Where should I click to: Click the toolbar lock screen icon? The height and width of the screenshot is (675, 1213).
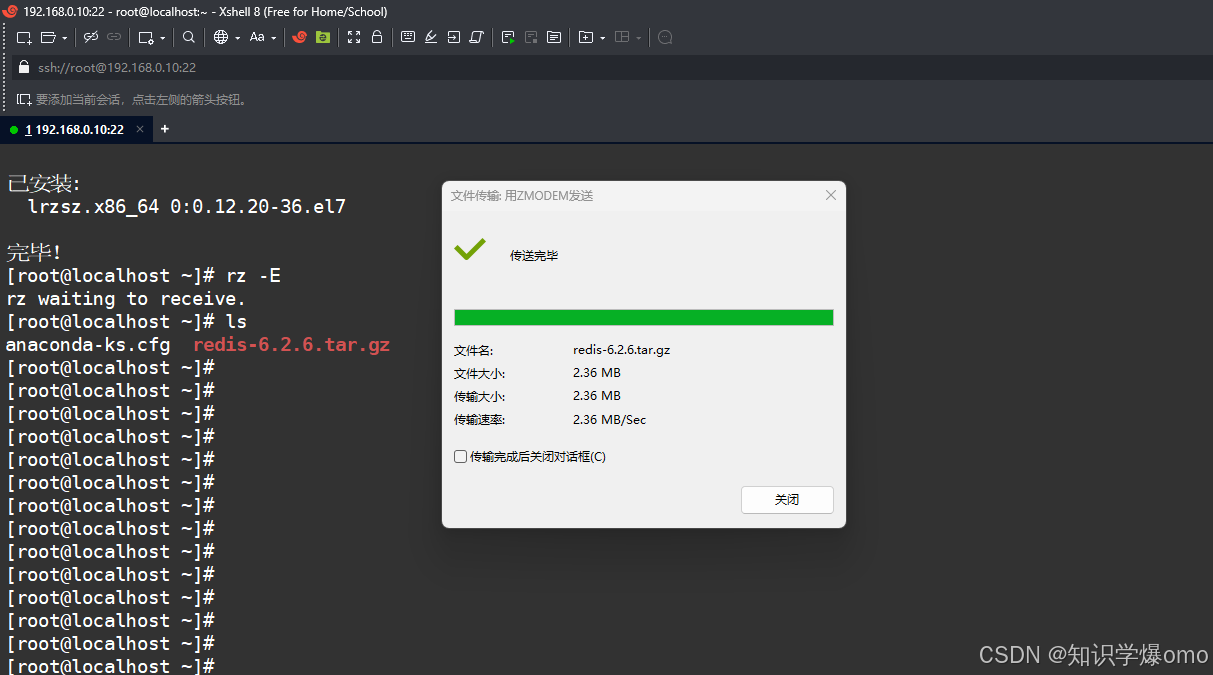[377, 37]
